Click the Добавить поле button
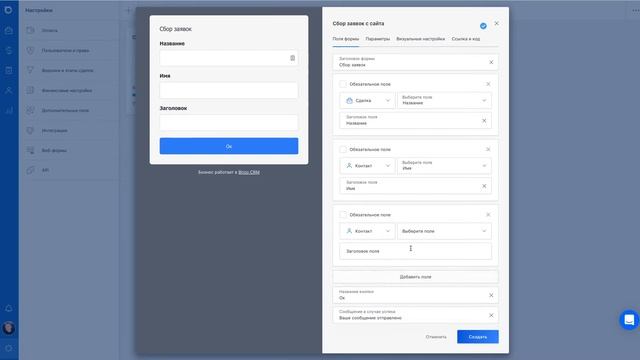 pyautogui.click(x=416, y=277)
